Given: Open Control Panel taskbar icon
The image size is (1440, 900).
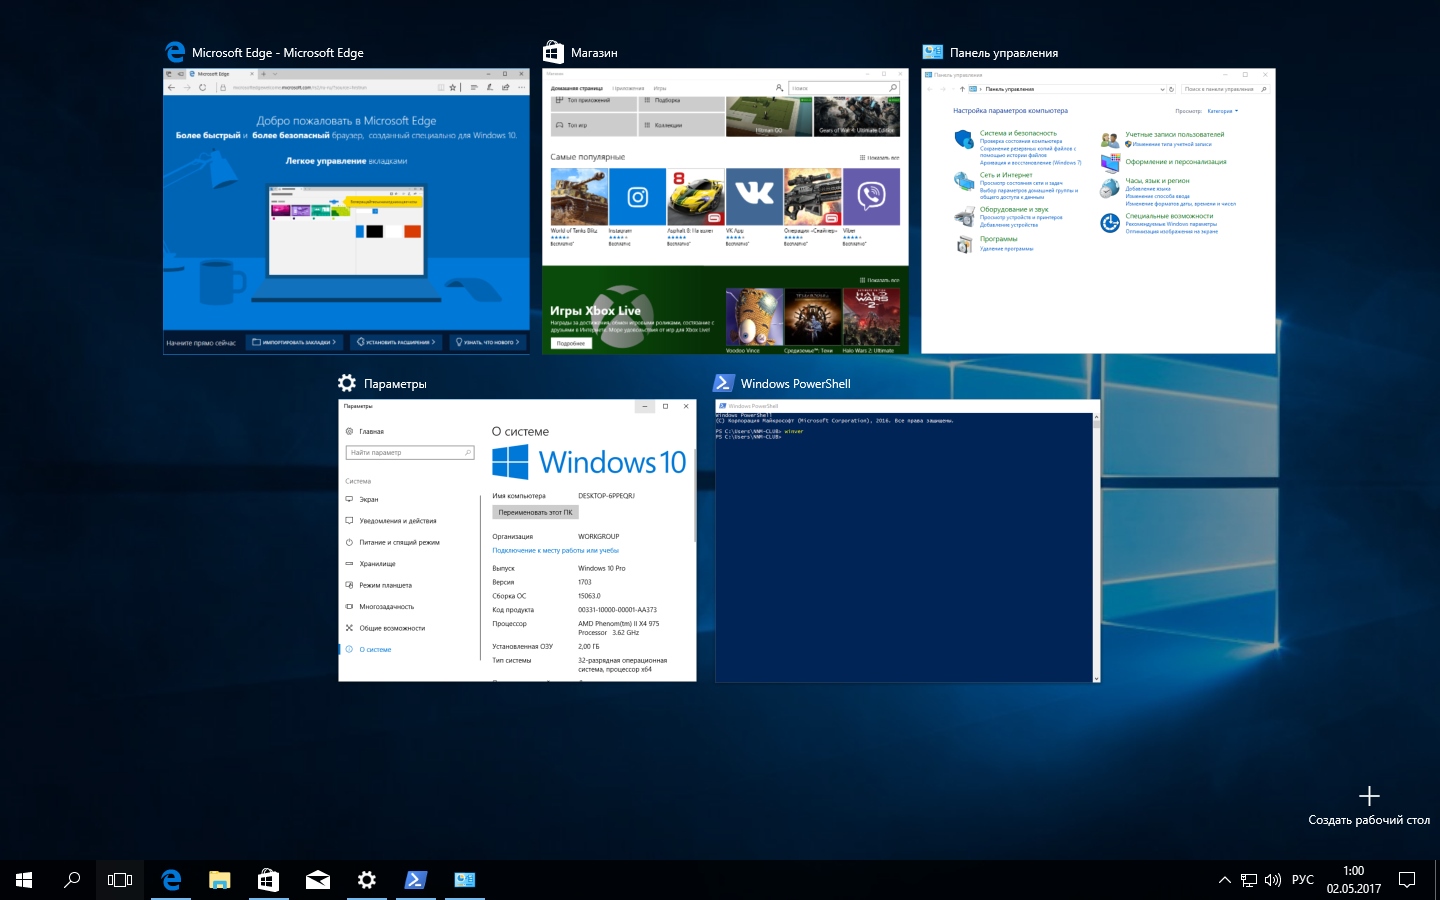Looking at the screenshot, I should coord(464,880).
